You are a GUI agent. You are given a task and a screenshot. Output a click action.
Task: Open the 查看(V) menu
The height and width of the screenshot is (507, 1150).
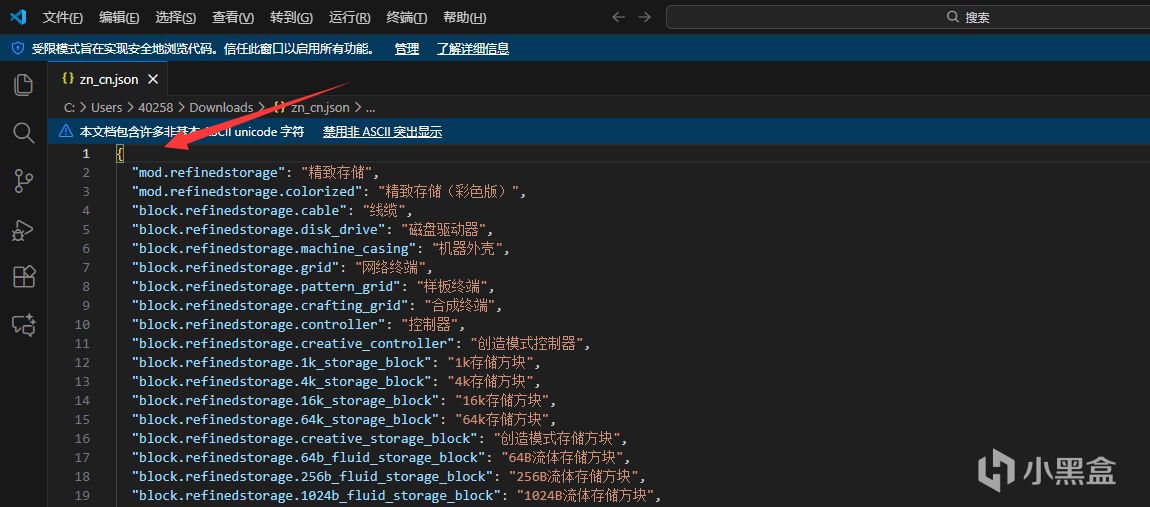click(232, 18)
